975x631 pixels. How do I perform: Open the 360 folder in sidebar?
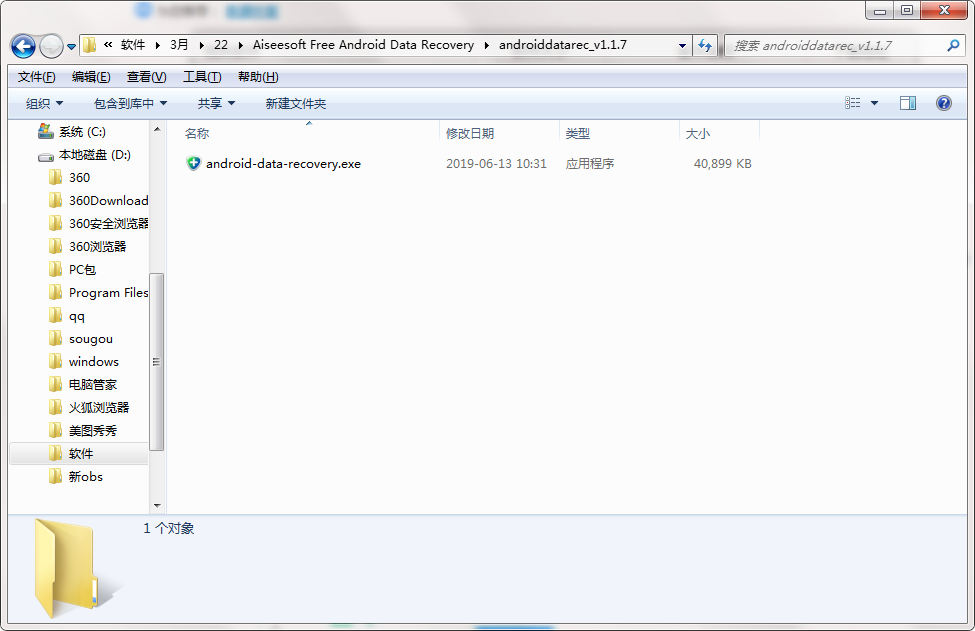pos(80,178)
